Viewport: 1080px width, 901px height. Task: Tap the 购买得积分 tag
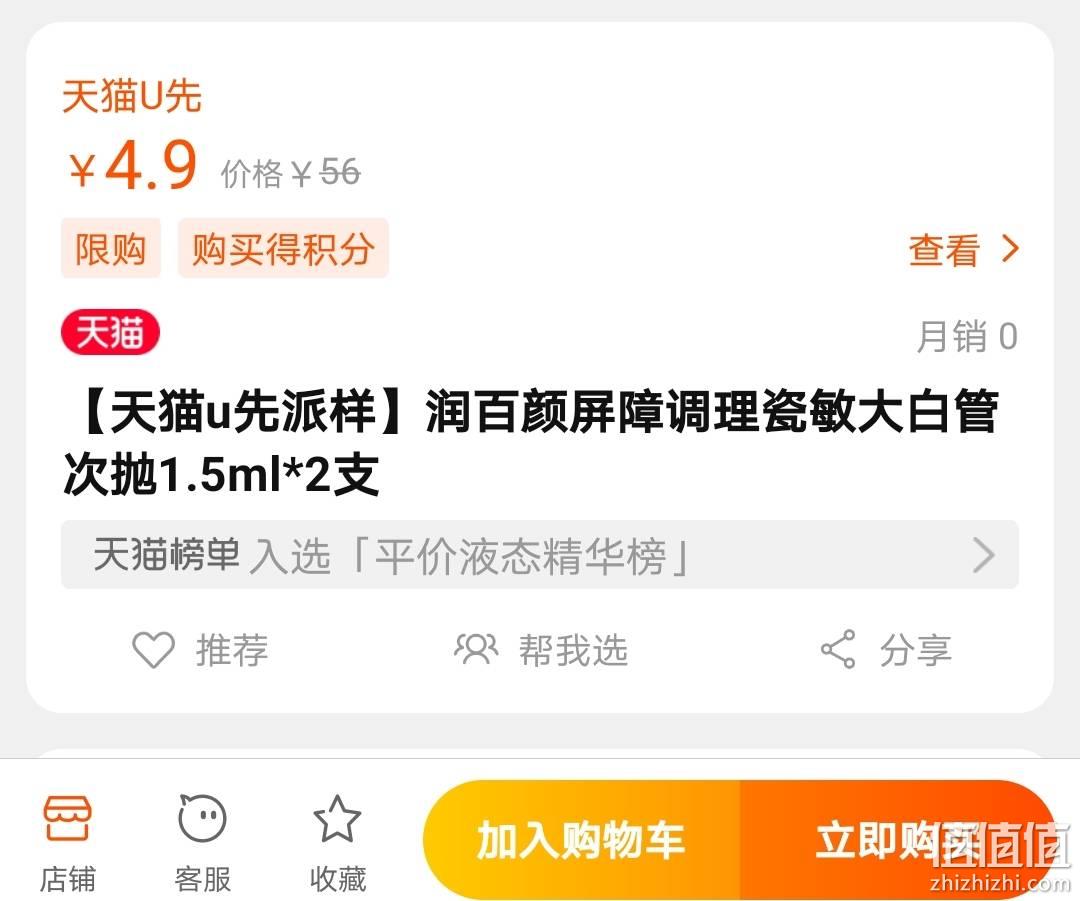[283, 248]
